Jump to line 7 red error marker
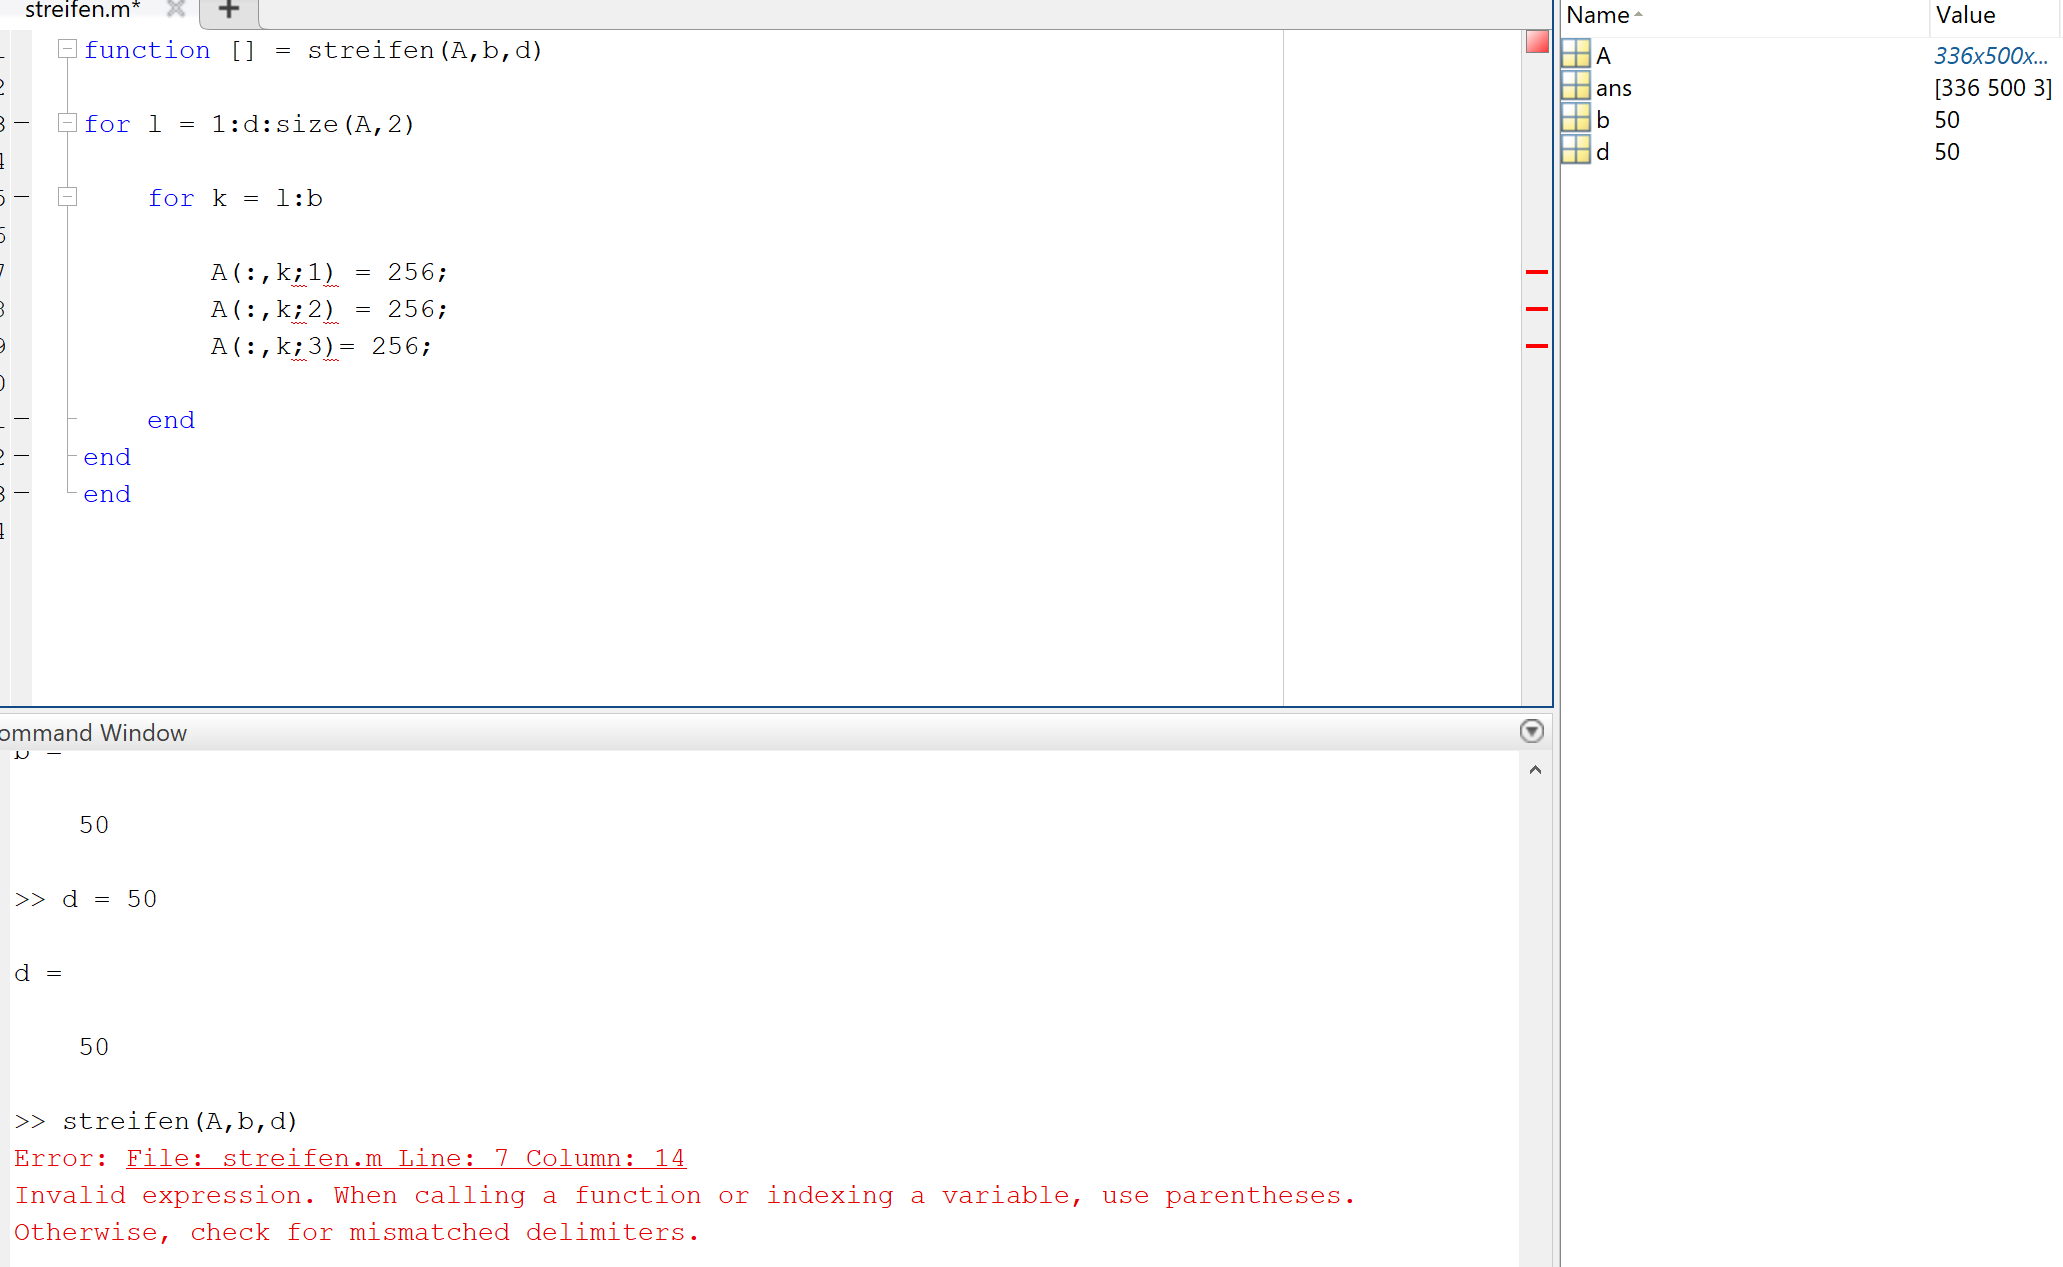 tap(1536, 272)
